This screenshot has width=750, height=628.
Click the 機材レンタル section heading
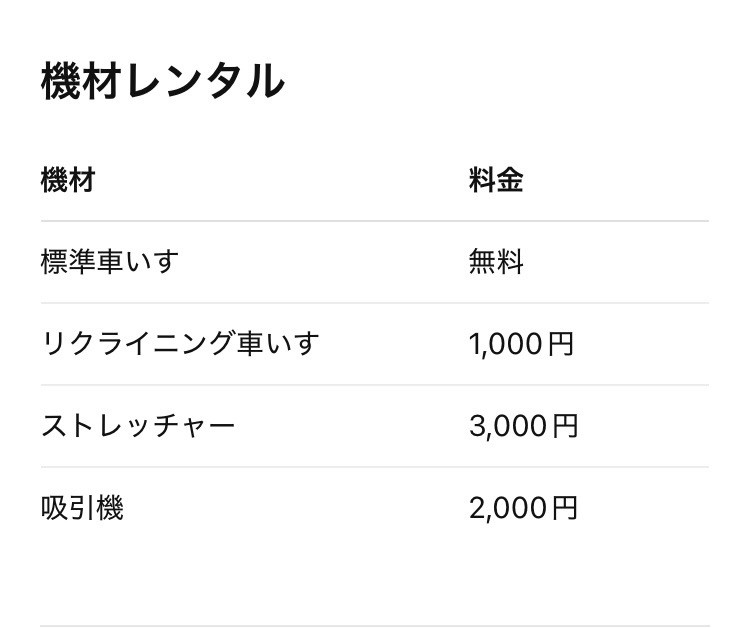[162, 82]
